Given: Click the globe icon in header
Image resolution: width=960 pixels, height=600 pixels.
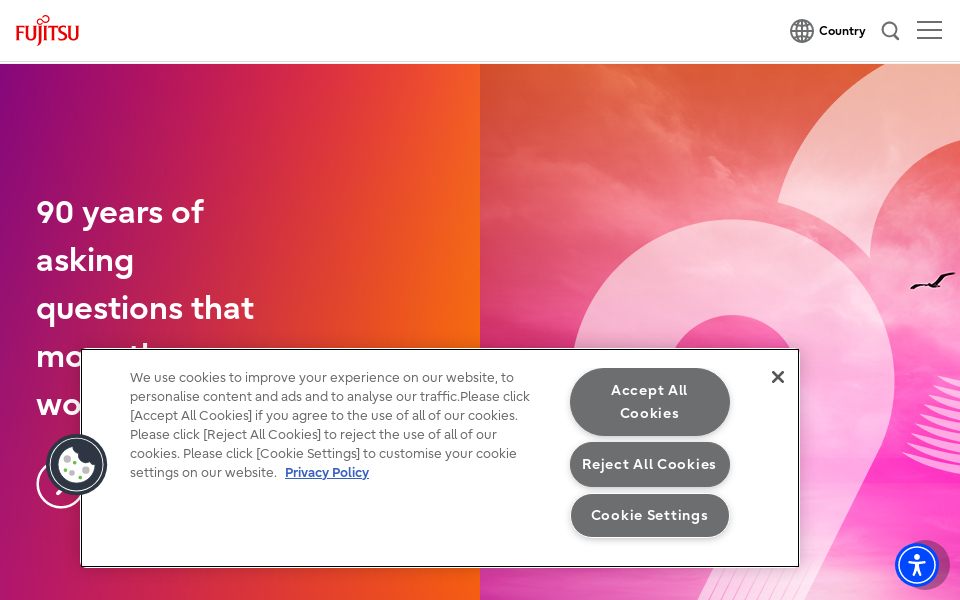Looking at the screenshot, I should (801, 31).
